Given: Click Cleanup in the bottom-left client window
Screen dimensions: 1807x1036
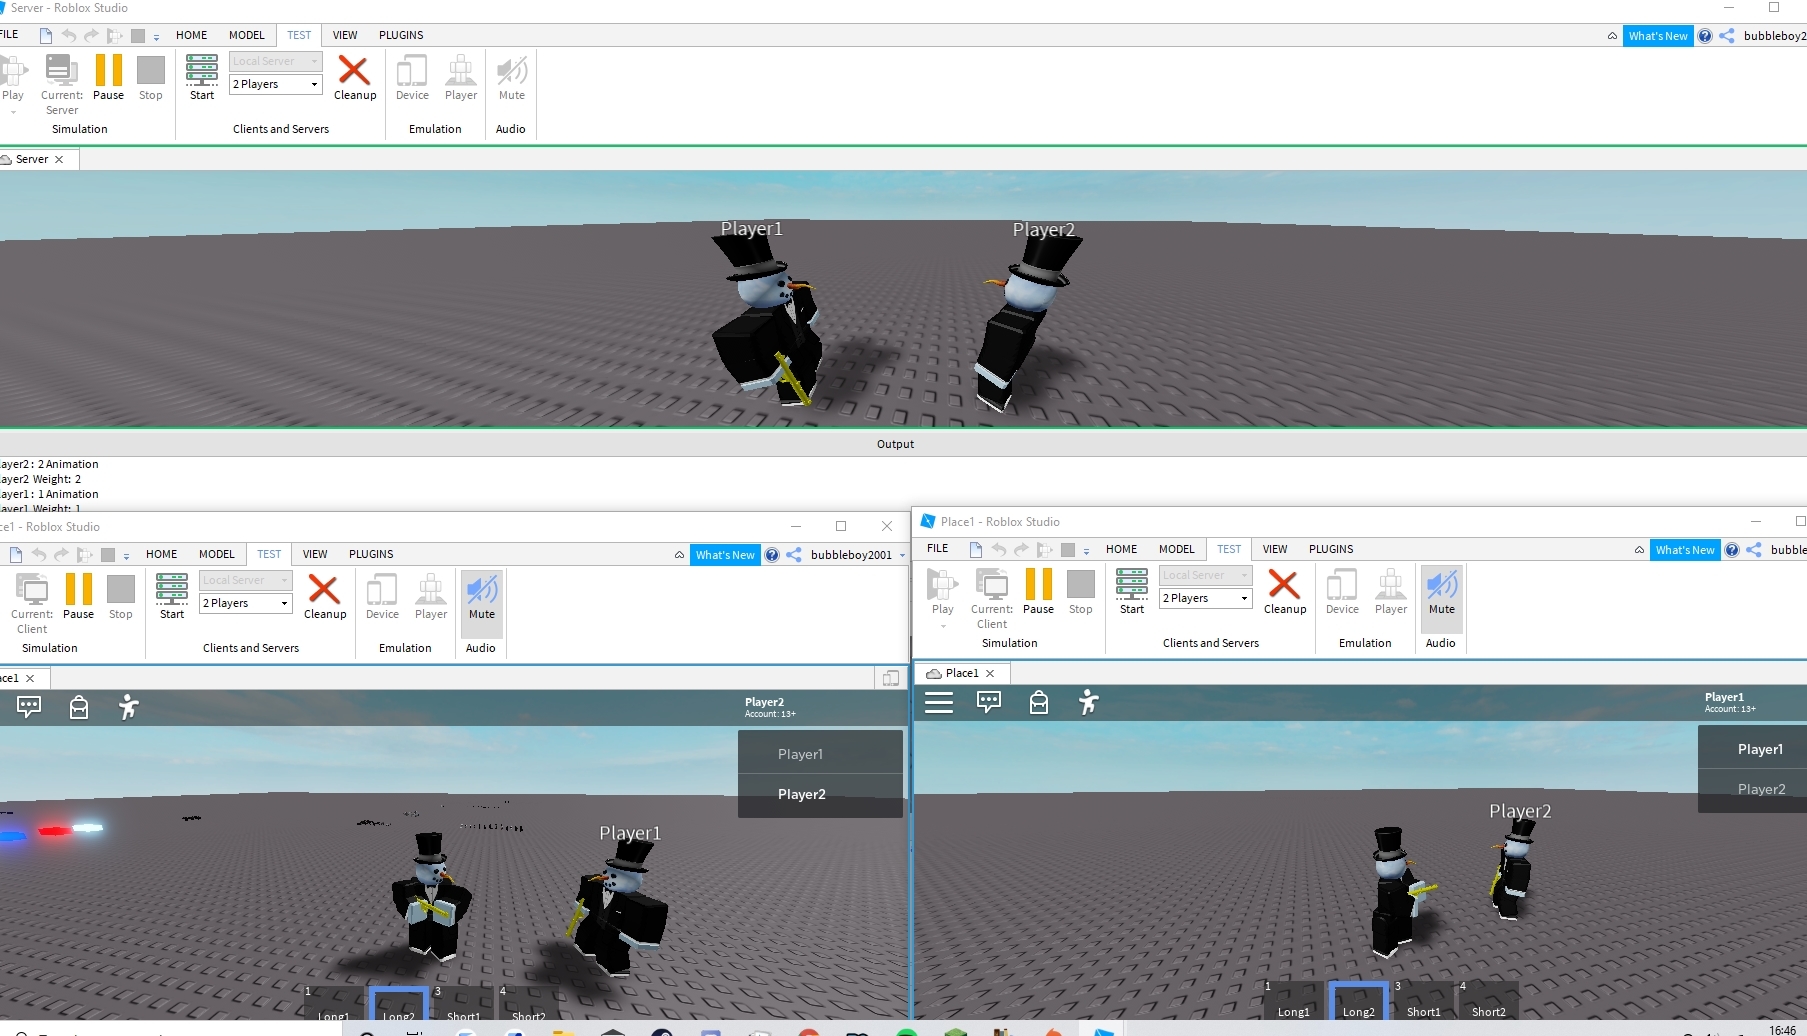Looking at the screenshot, I should (x=325, y=596).
